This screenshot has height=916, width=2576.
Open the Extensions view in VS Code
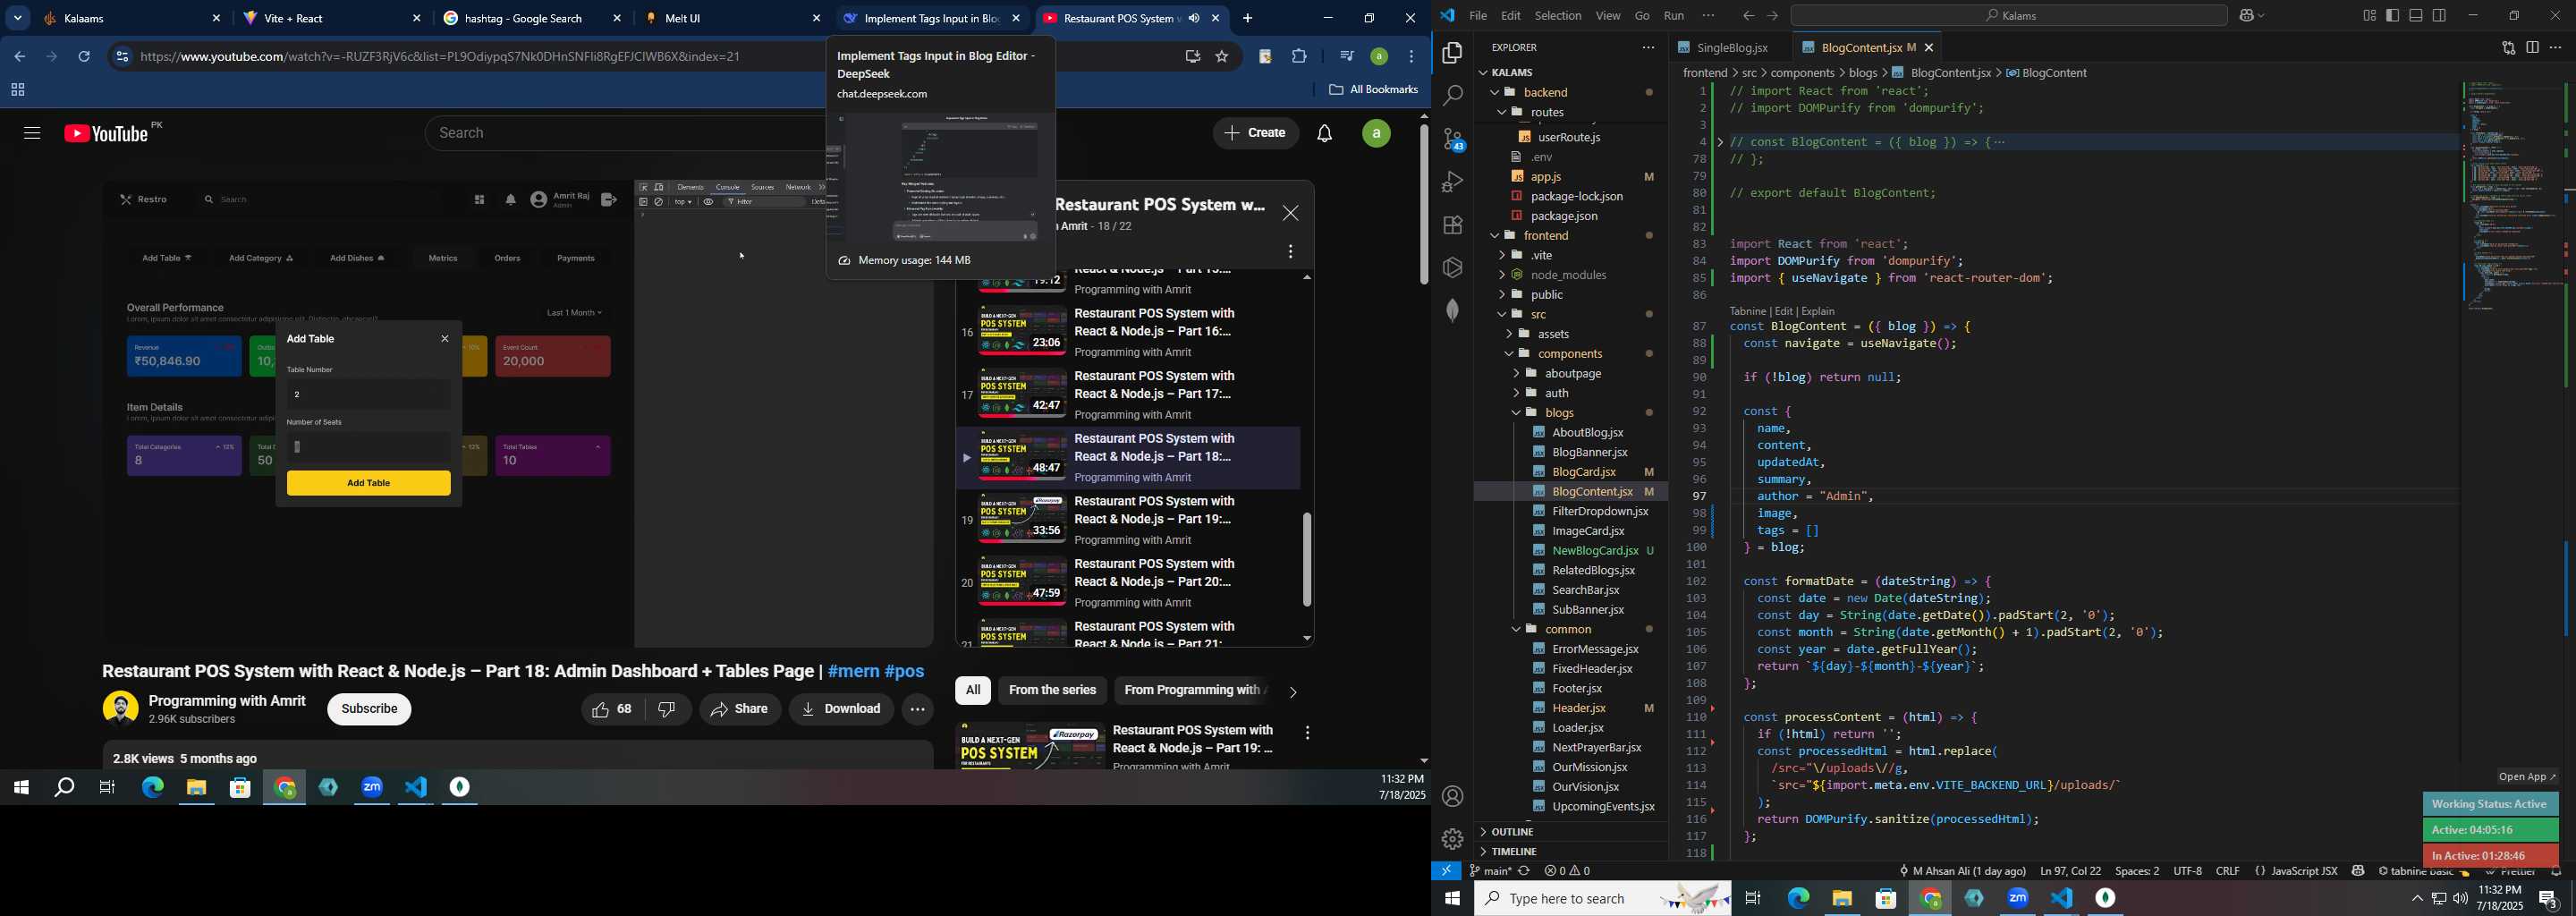[x=1452, y=225]
